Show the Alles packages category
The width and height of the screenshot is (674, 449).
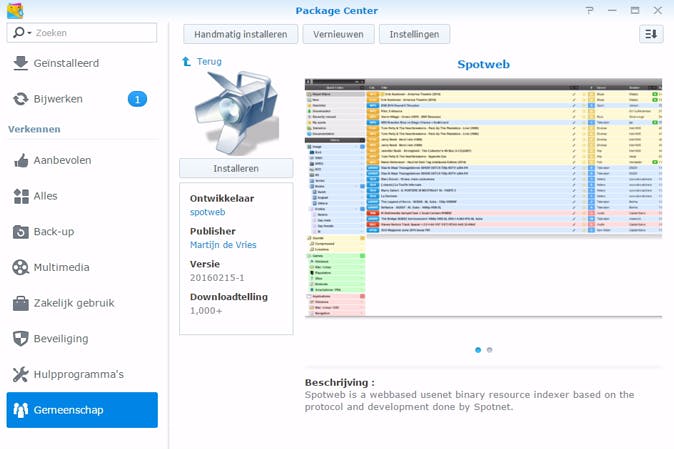point(82,196)
